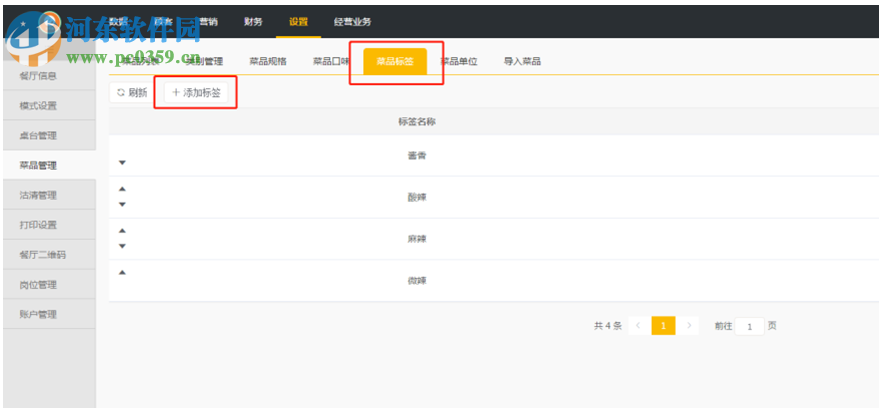
Task: Open 账户管理 in the sidebar
Action: 49,314
